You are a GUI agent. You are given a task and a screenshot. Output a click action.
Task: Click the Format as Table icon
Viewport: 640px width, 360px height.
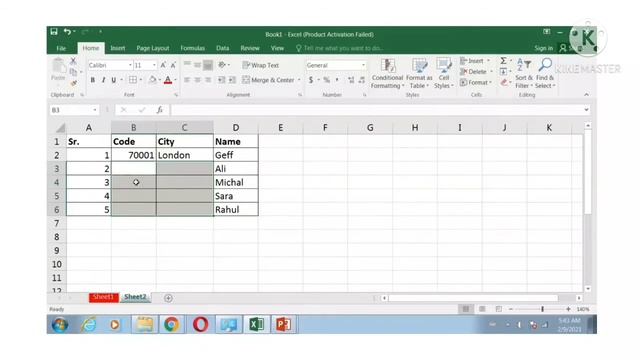click(420, 66)
